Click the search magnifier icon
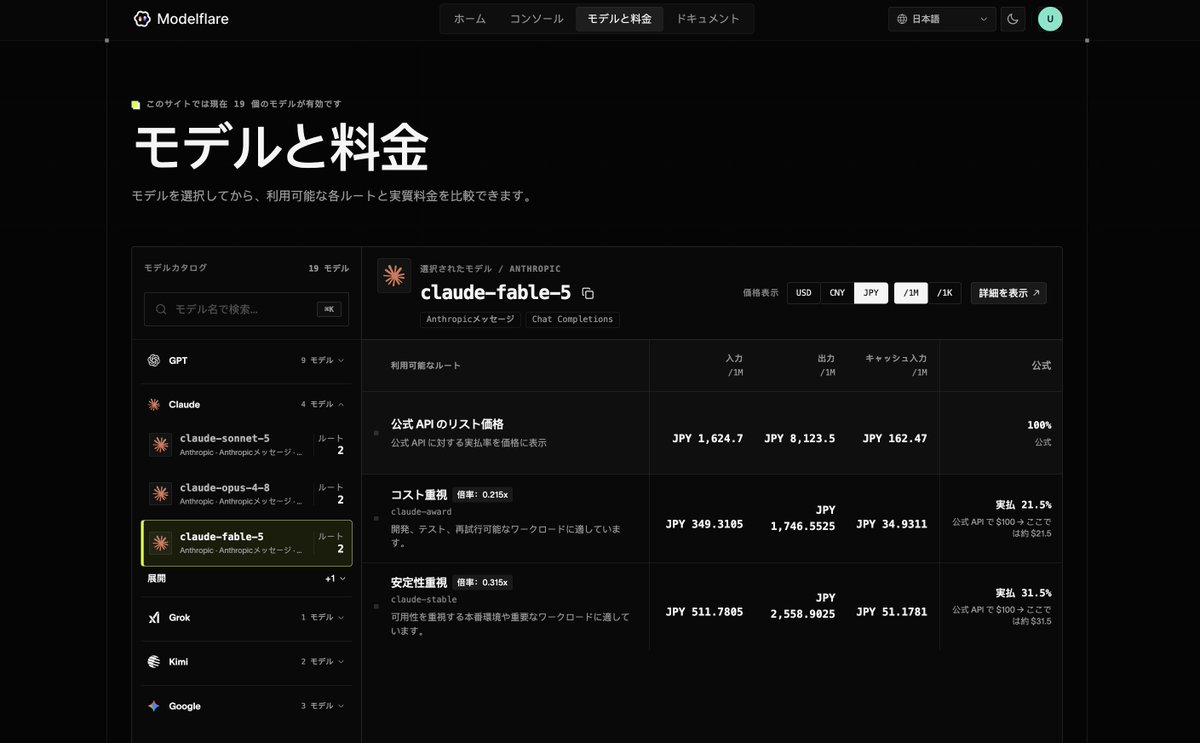1200x743 pixels. click(161, 309)
